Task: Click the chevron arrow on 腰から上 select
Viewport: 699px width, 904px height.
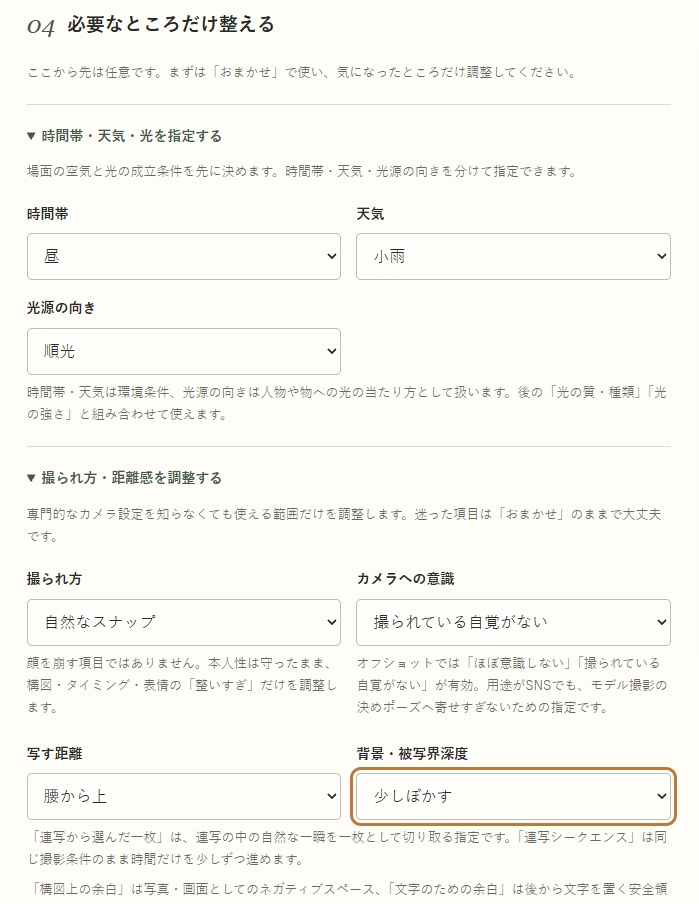Action: pyautogui.click(x=332, y=796)
